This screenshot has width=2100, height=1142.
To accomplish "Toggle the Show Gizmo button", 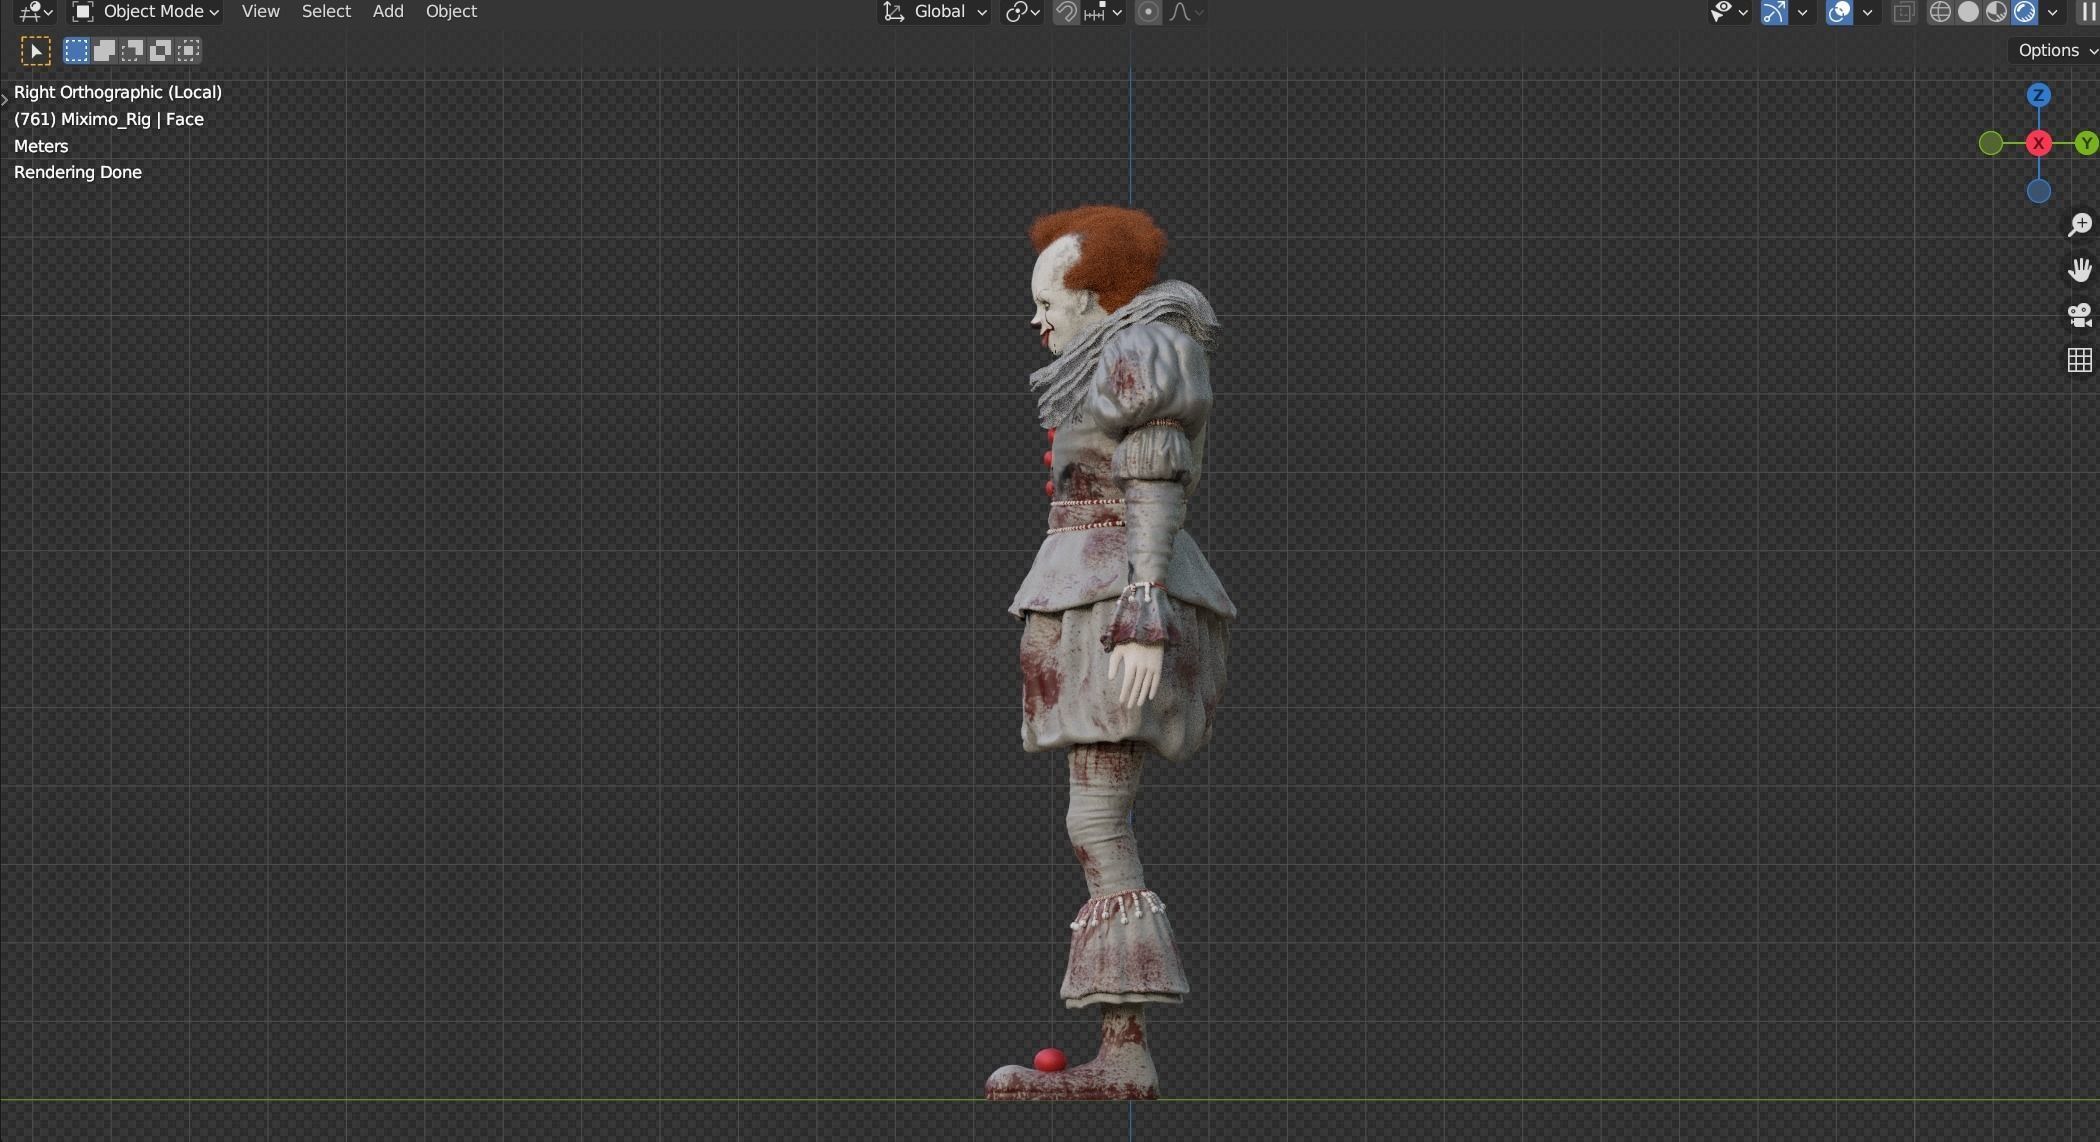I will click(x=1774, y=12).
